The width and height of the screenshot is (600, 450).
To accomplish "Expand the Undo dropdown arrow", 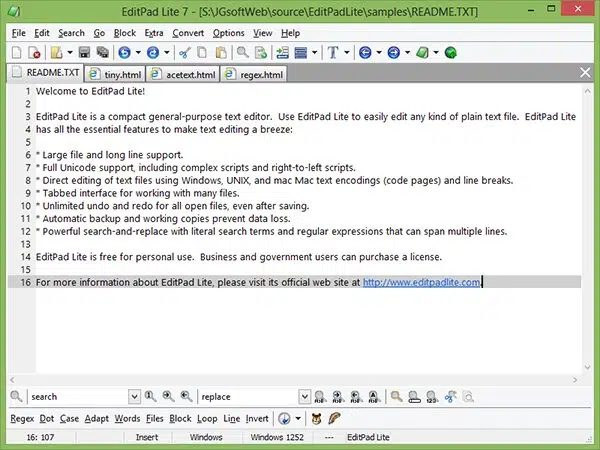I will click(x=138, y=52).
